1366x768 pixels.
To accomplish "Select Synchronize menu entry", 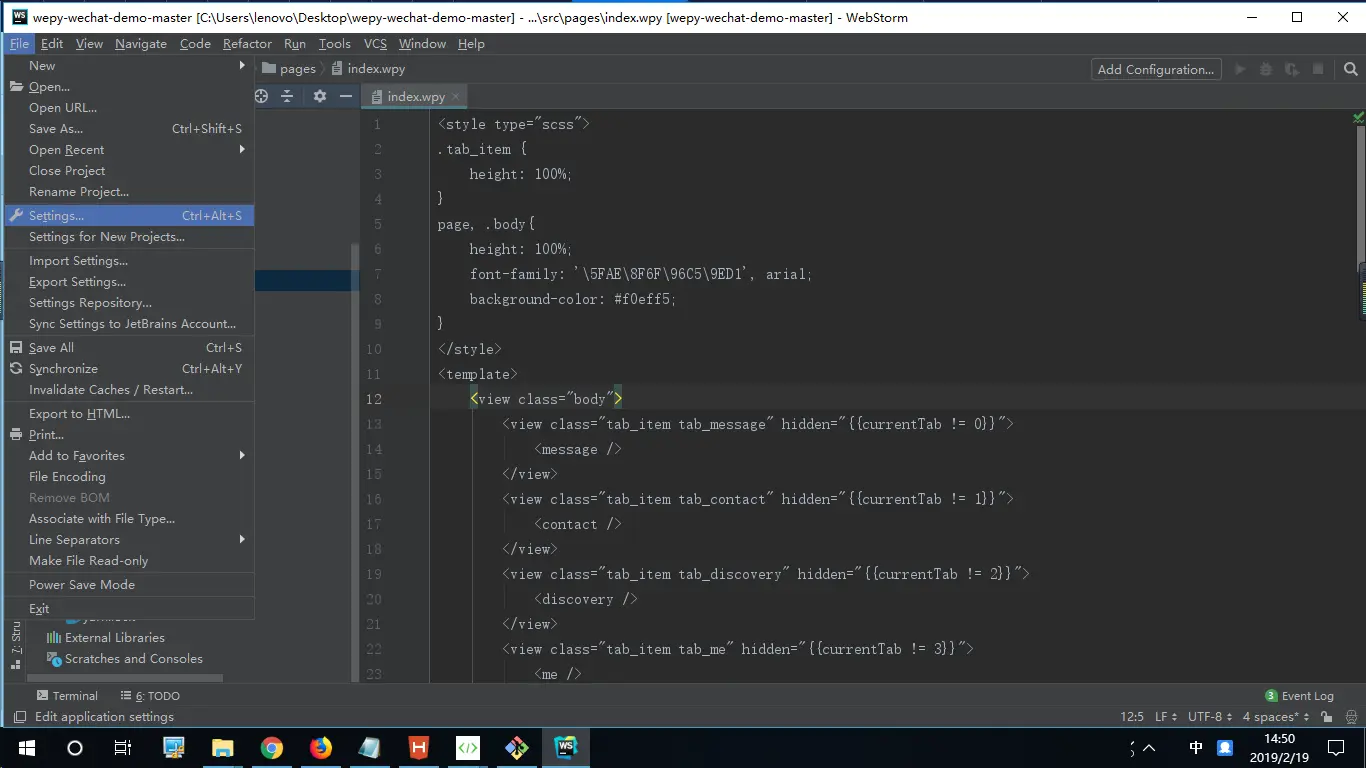I will [x=129, y=369].
